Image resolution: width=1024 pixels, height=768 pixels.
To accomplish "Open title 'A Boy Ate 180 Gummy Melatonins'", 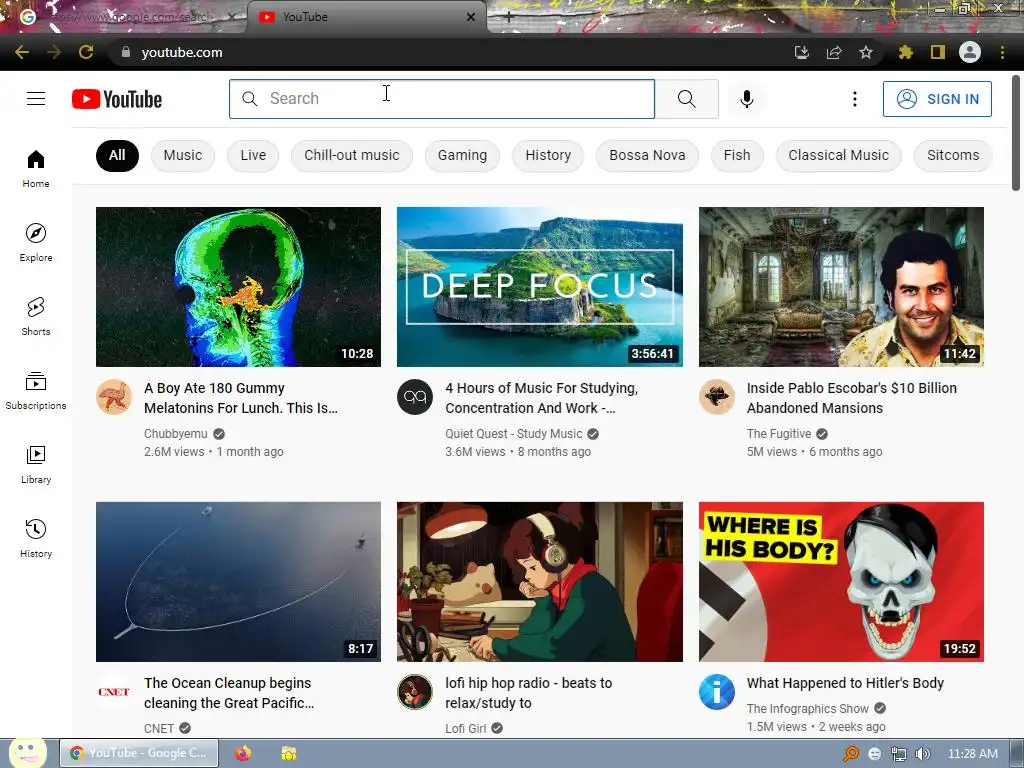I will pos(241,398).
